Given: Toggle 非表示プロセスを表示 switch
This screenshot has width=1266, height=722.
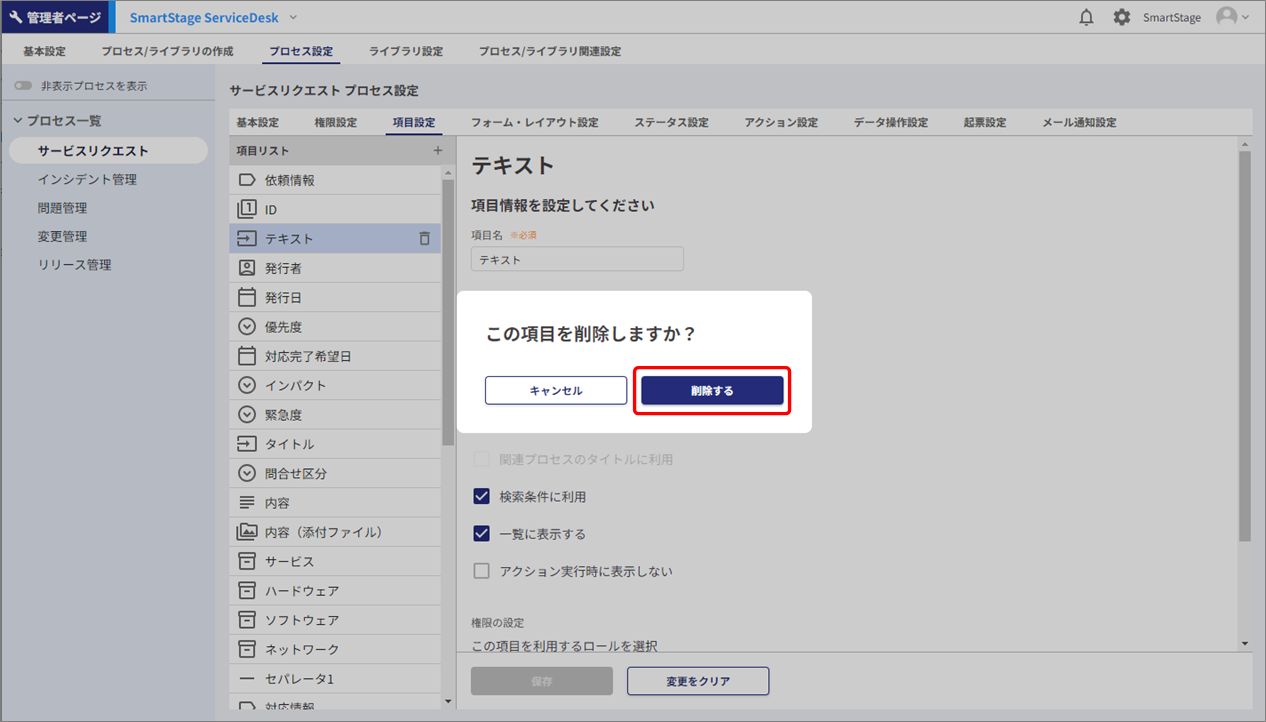Looking at the screenshot, I should point(23,86).
